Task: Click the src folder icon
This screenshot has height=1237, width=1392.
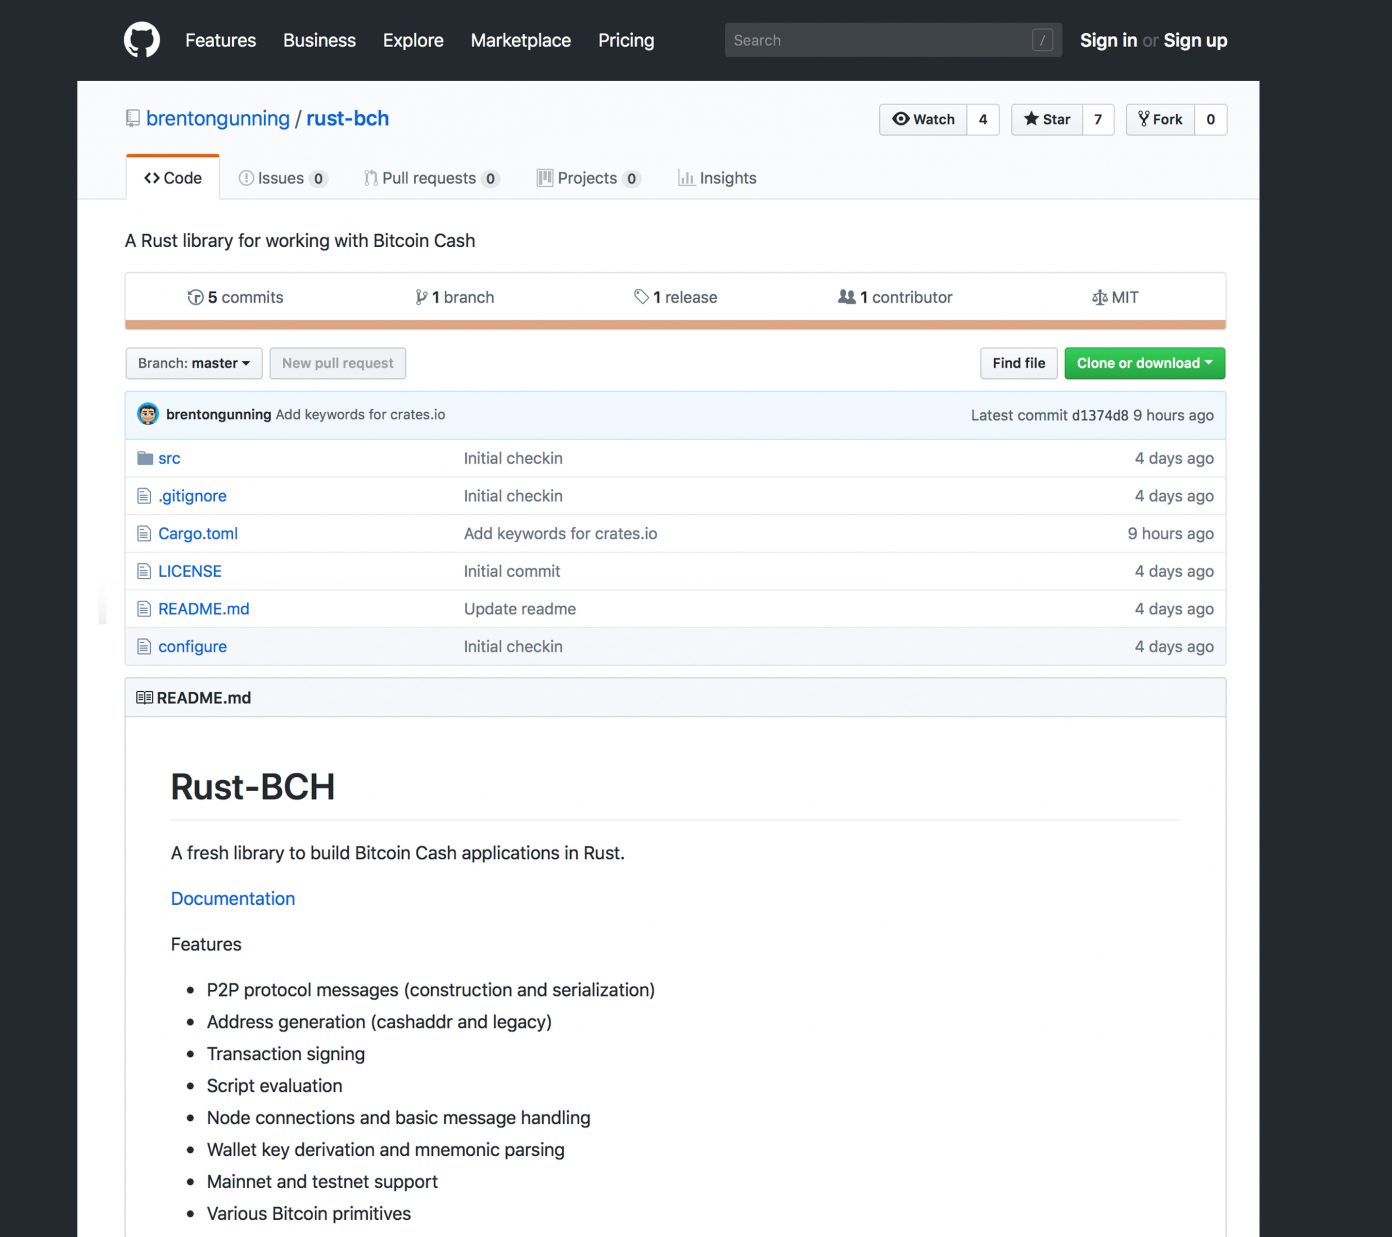Action: [145, 458]
